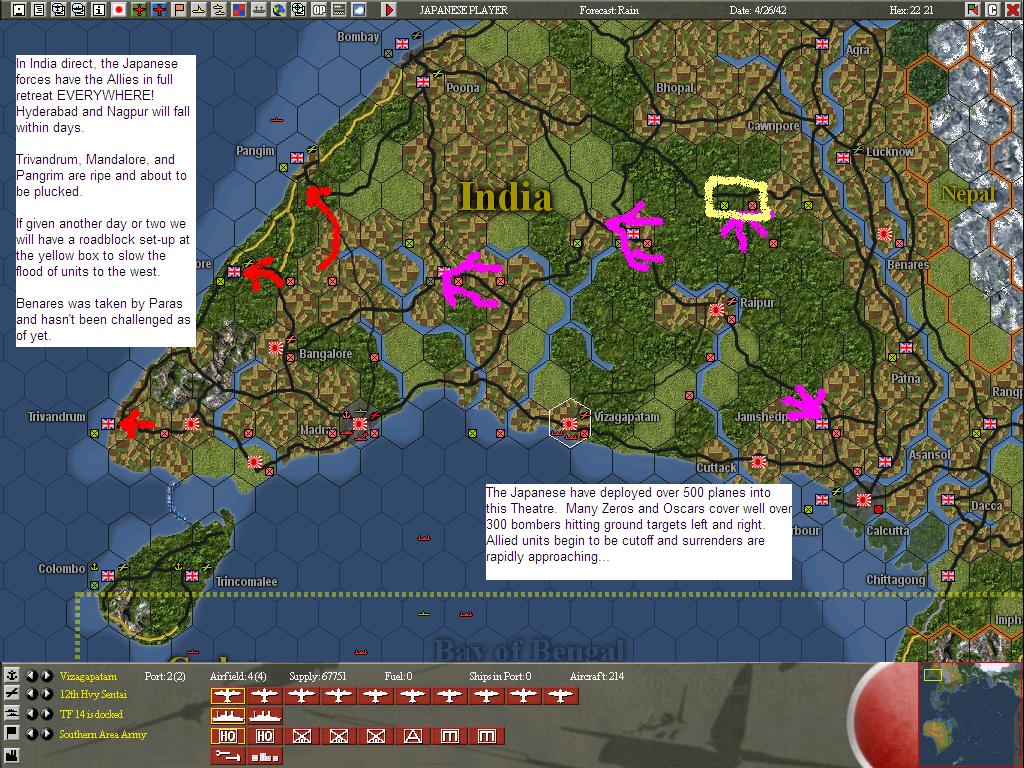Open the 12th Hvy Sentai link
The width and height of the screenshot is (1024, 768).
93,695
